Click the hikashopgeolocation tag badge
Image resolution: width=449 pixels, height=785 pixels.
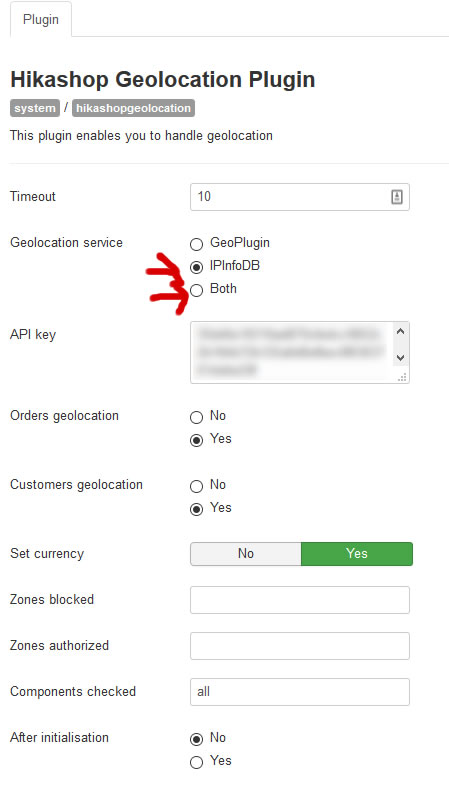(133, 108)
